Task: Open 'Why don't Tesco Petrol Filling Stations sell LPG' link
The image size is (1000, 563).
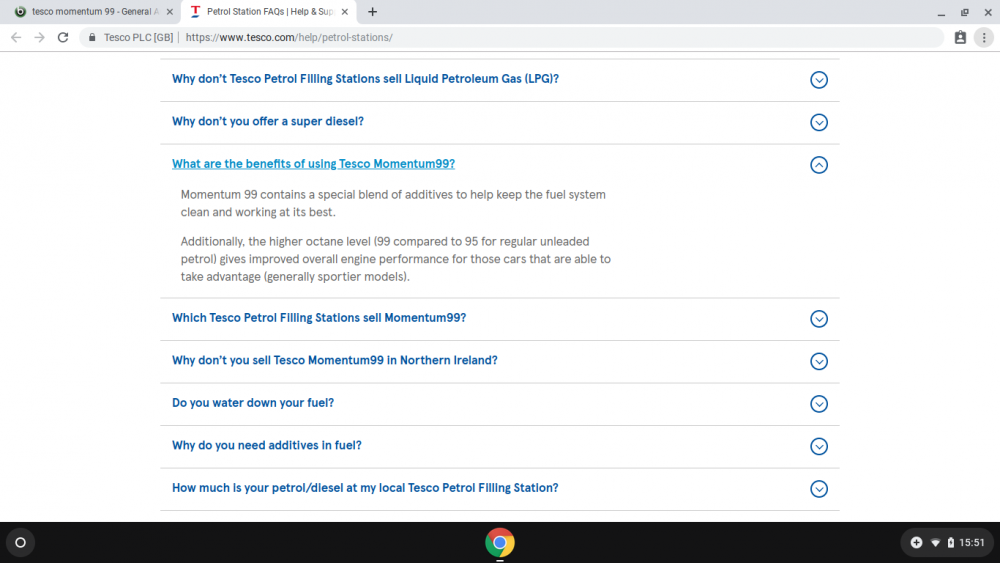Action: (365, 79)
